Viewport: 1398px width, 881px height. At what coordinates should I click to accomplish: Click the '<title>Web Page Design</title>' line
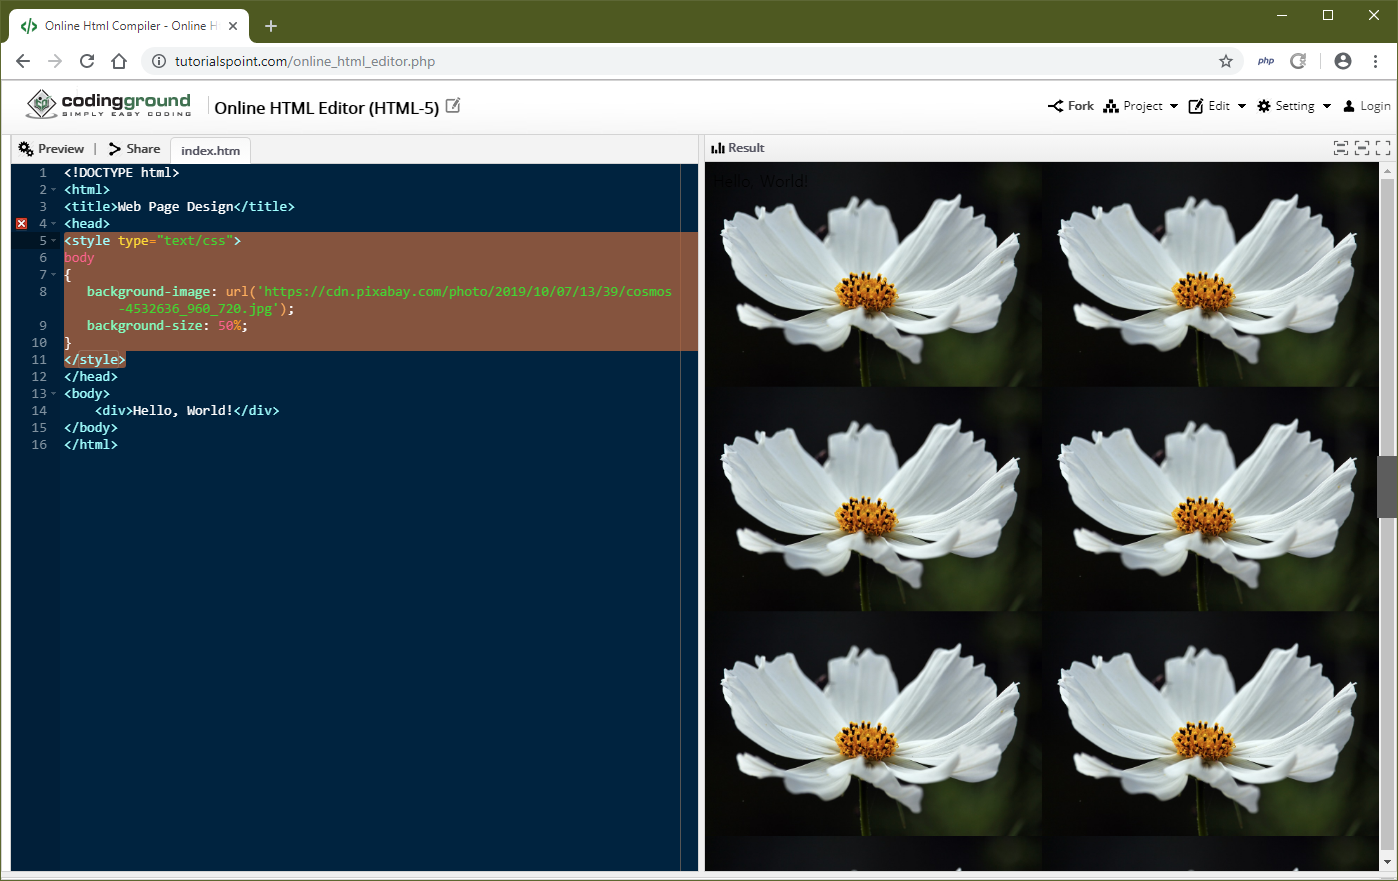click(x=179, y=207)
